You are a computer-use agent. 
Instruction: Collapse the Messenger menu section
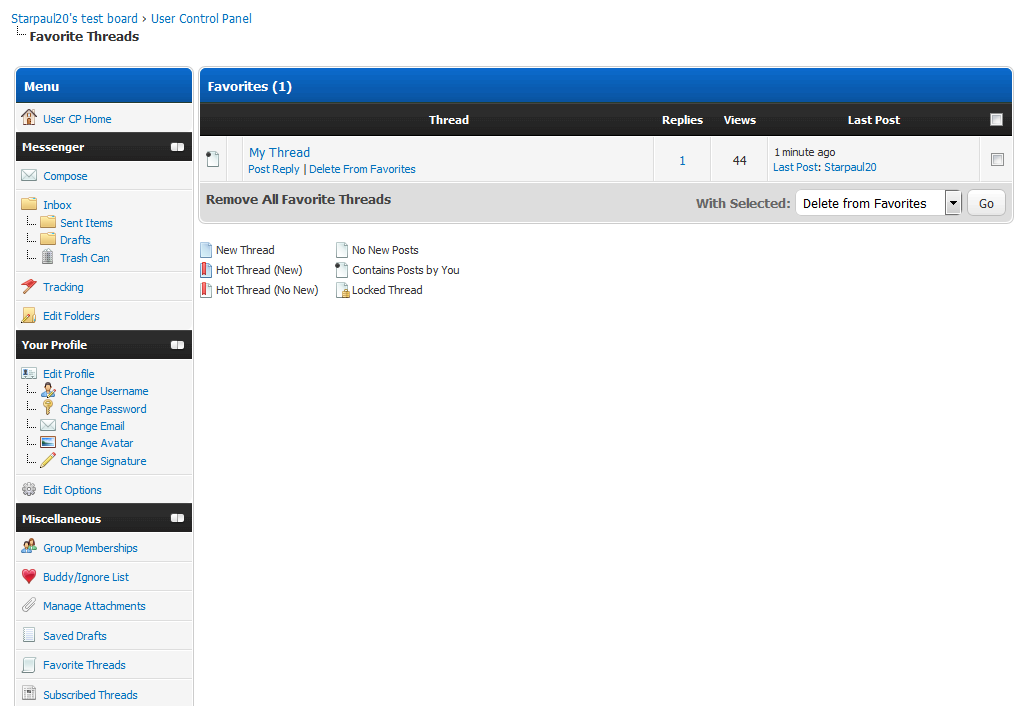point(177,147)
